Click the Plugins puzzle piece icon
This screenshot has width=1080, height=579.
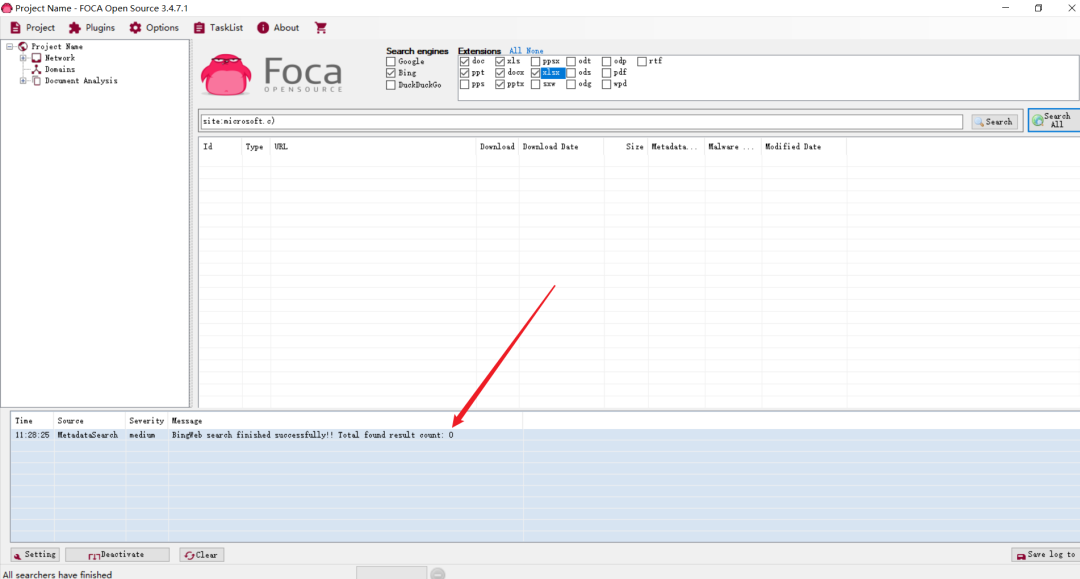pyautogui.click(x=74, y=28)
